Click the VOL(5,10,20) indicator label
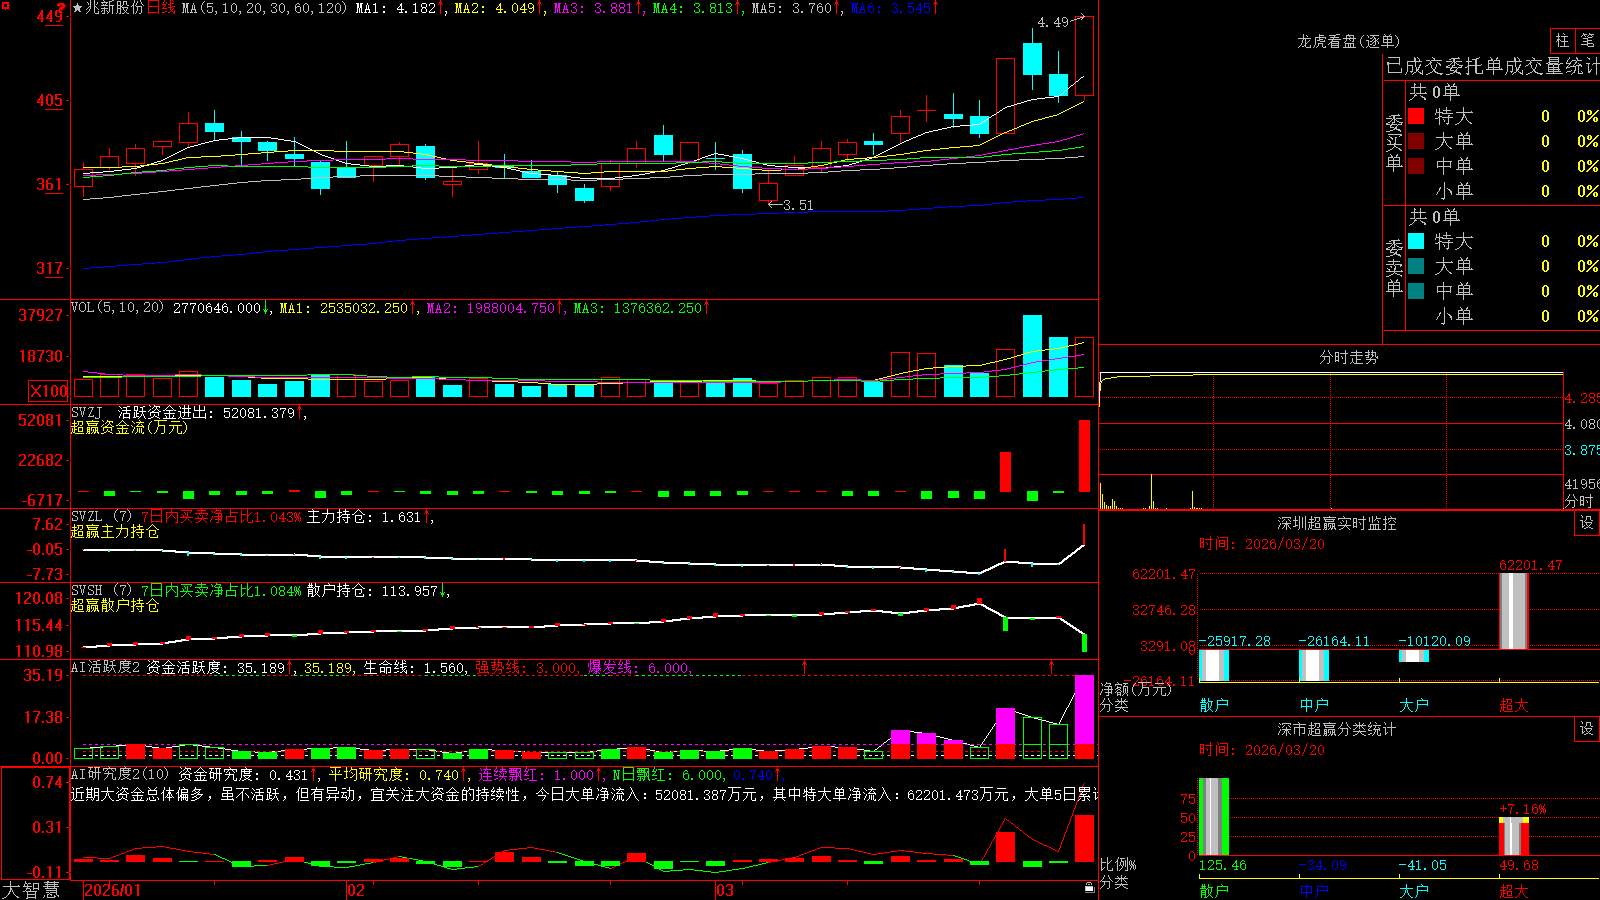This screenshot has height=900, width=1600. point(117,308)
